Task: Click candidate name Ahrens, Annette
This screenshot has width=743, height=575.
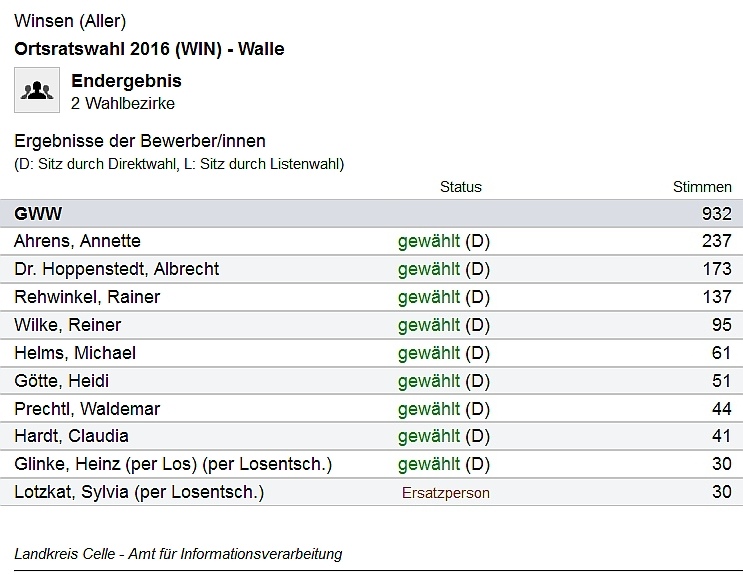Action: 77,241
